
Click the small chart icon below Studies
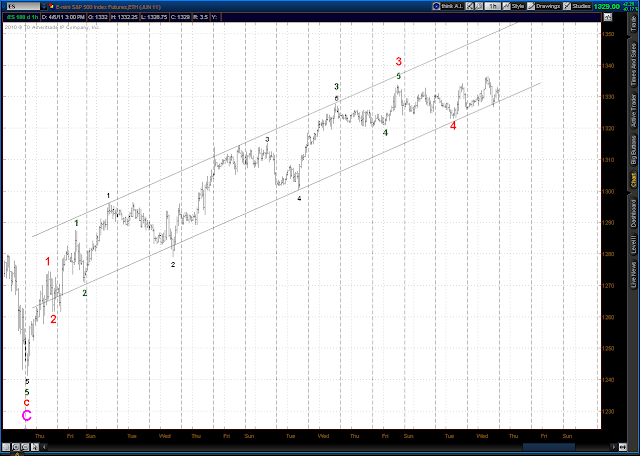tap(608, 17)
